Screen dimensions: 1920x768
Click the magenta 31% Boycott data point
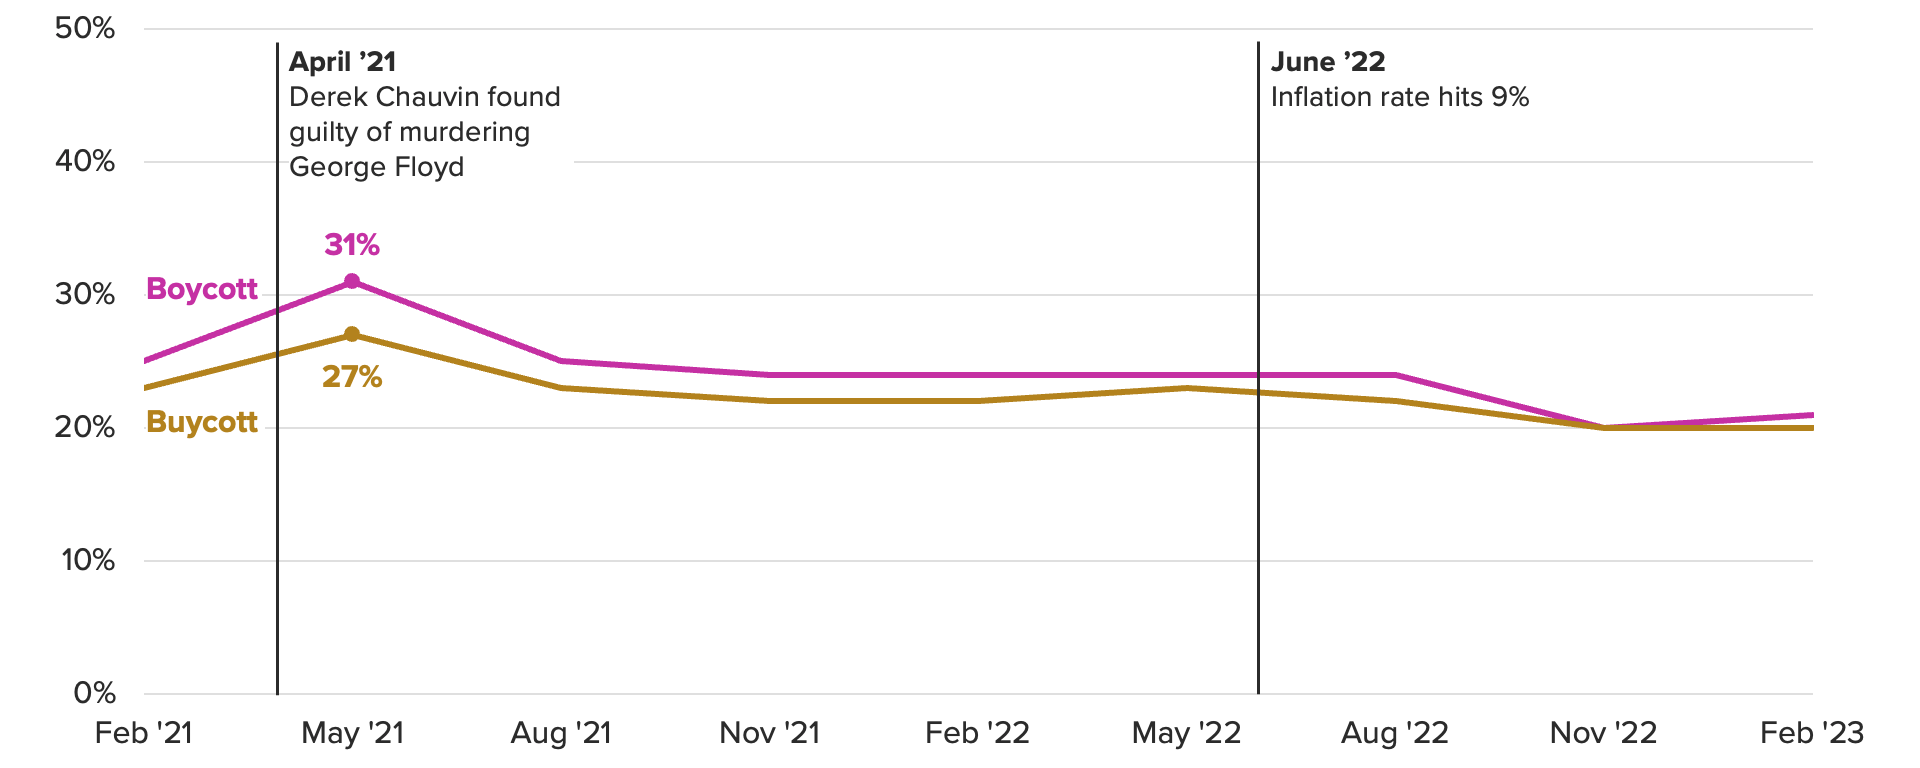coord(352,282)
